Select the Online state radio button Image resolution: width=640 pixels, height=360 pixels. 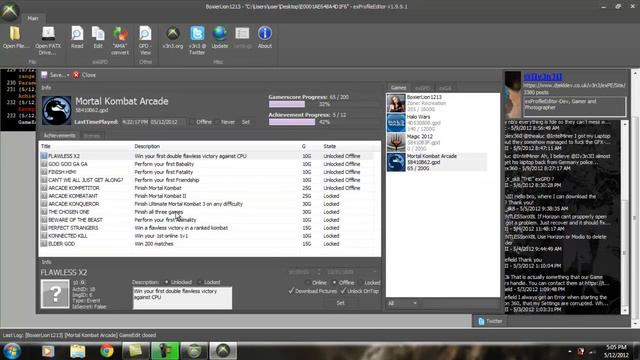[x=308, y=282]
